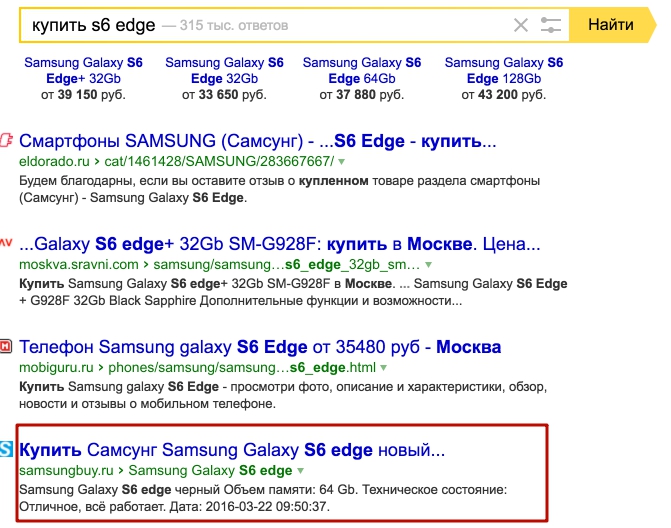Viewport: 671px width, 528px height.
Task: Open Samsung Galaxy S6 Edge 128Gb offer
Action: [503, 70]
